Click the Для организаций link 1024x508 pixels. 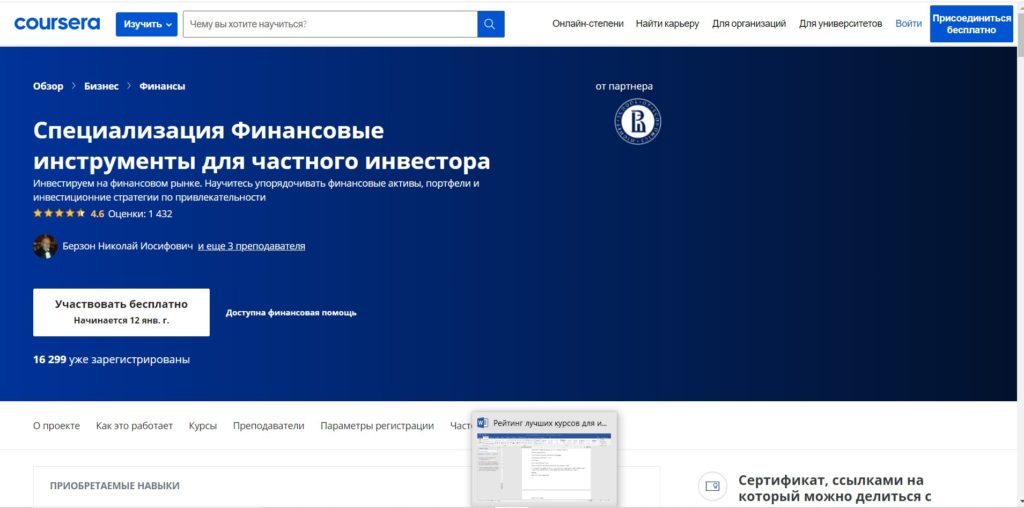pyautogui.click(x=749, y=24)
